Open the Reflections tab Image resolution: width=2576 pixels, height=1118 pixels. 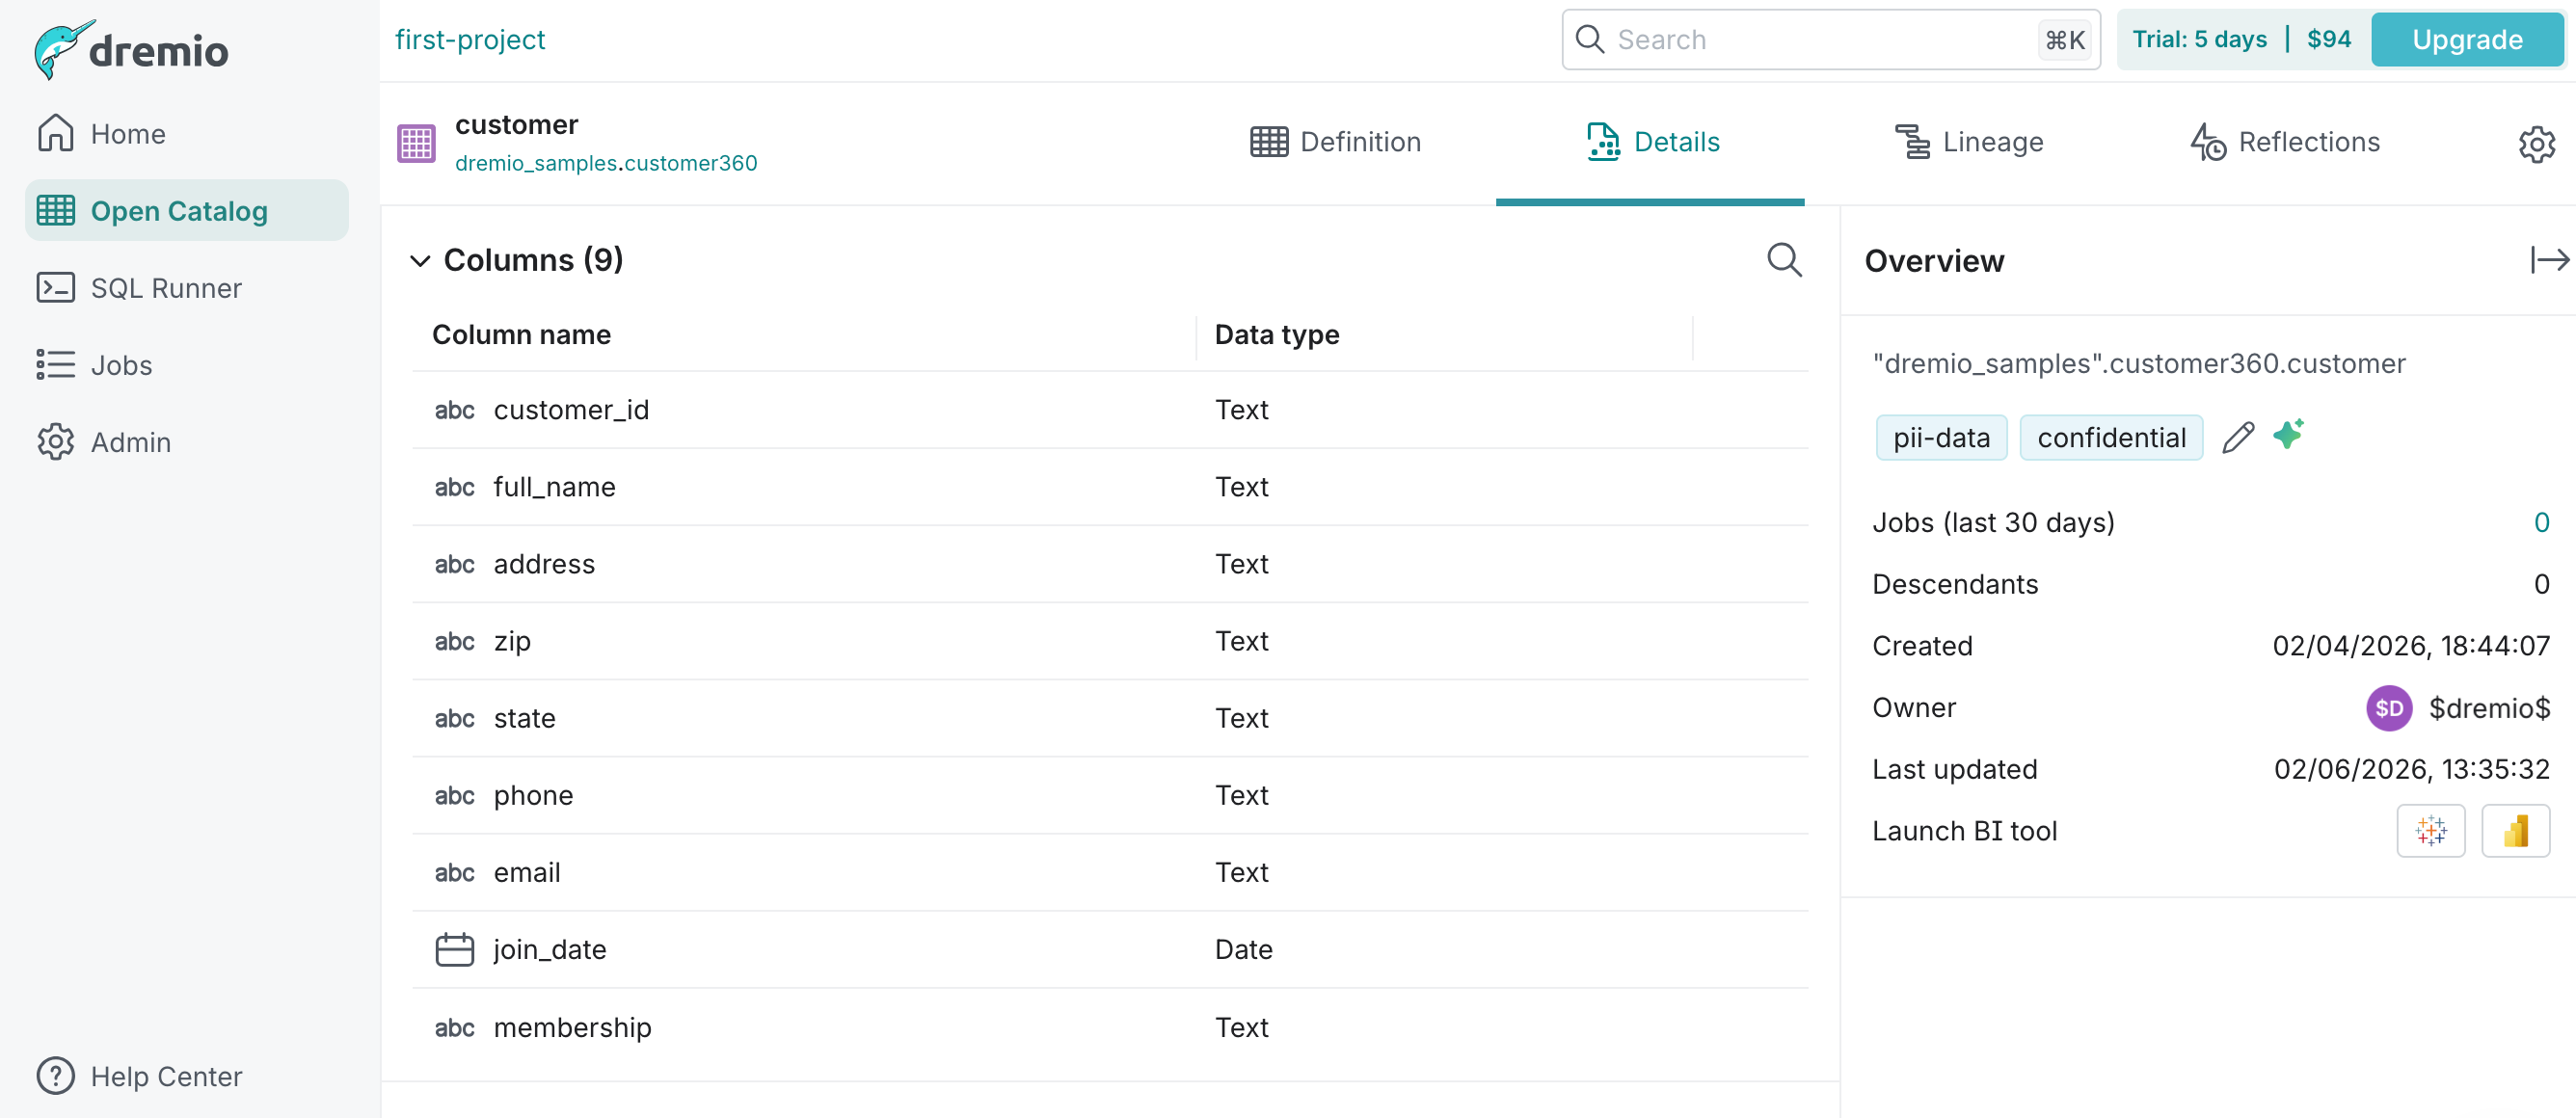point(2288,142)
